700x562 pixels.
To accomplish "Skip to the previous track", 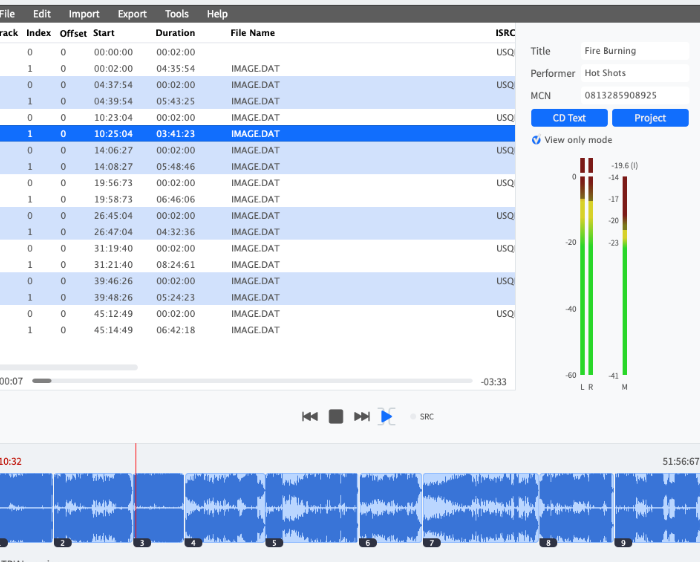I will click(x=310, y=416).
